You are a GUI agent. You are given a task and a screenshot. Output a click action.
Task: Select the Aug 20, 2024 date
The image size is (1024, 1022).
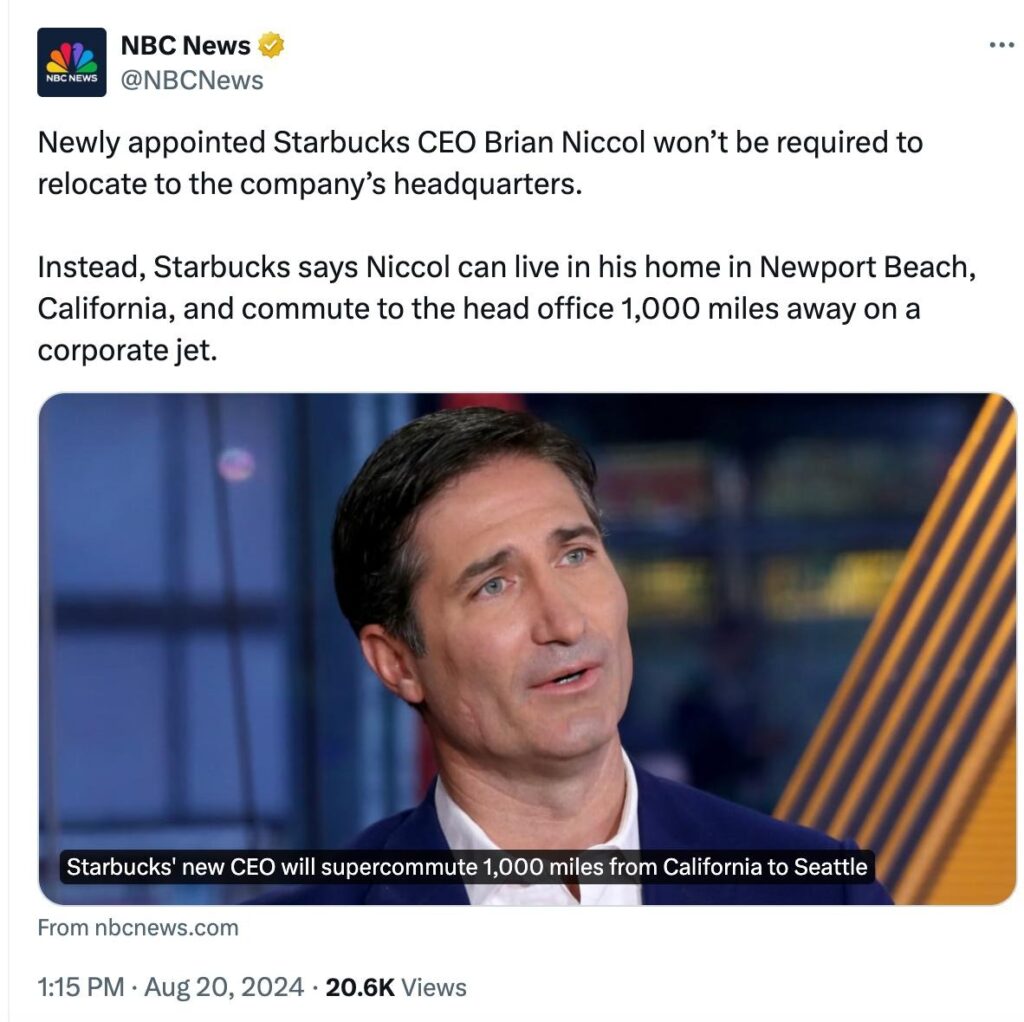pos(224,987)
